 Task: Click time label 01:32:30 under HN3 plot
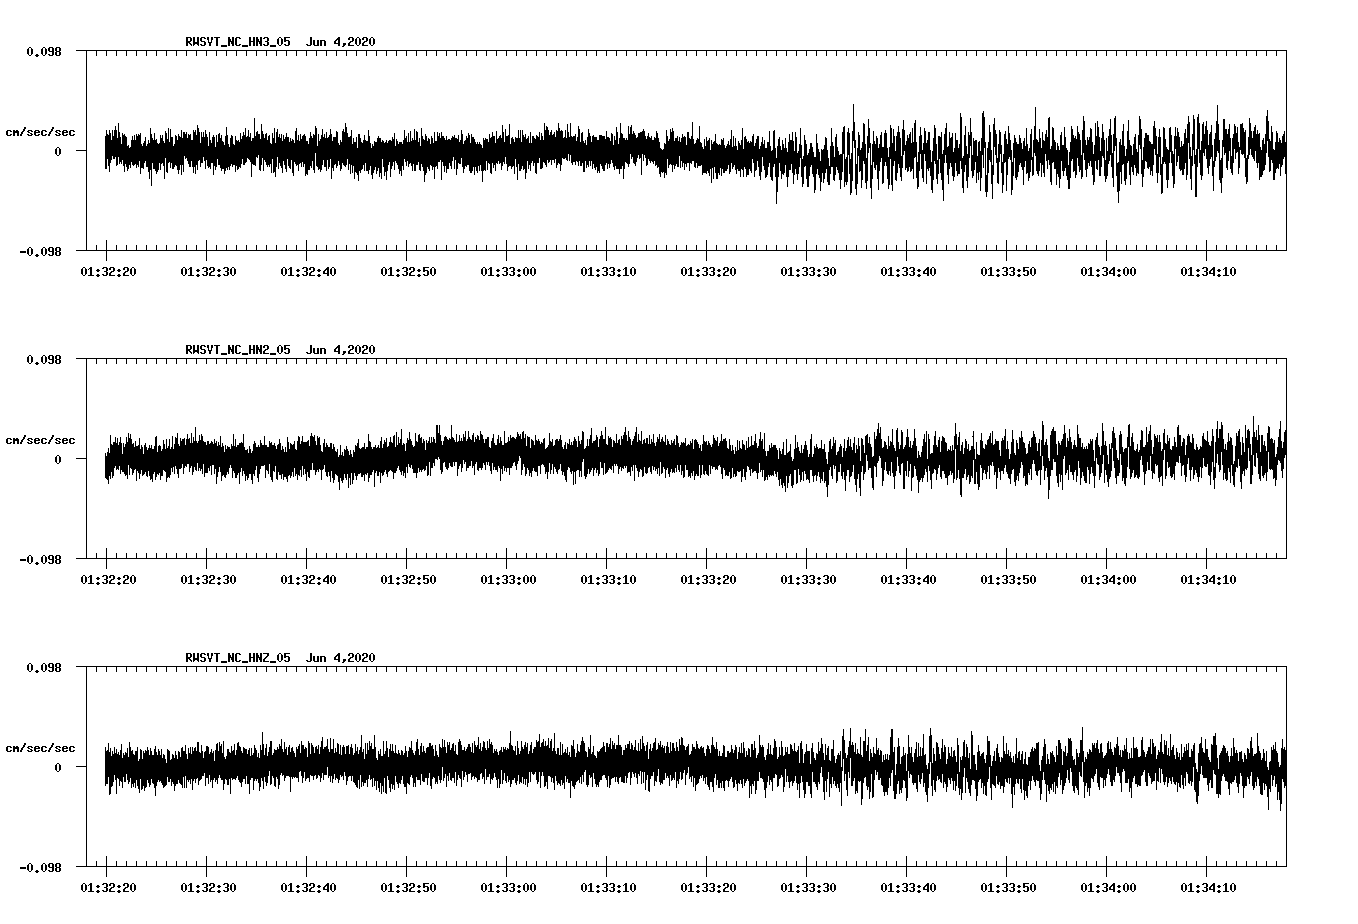208,272
